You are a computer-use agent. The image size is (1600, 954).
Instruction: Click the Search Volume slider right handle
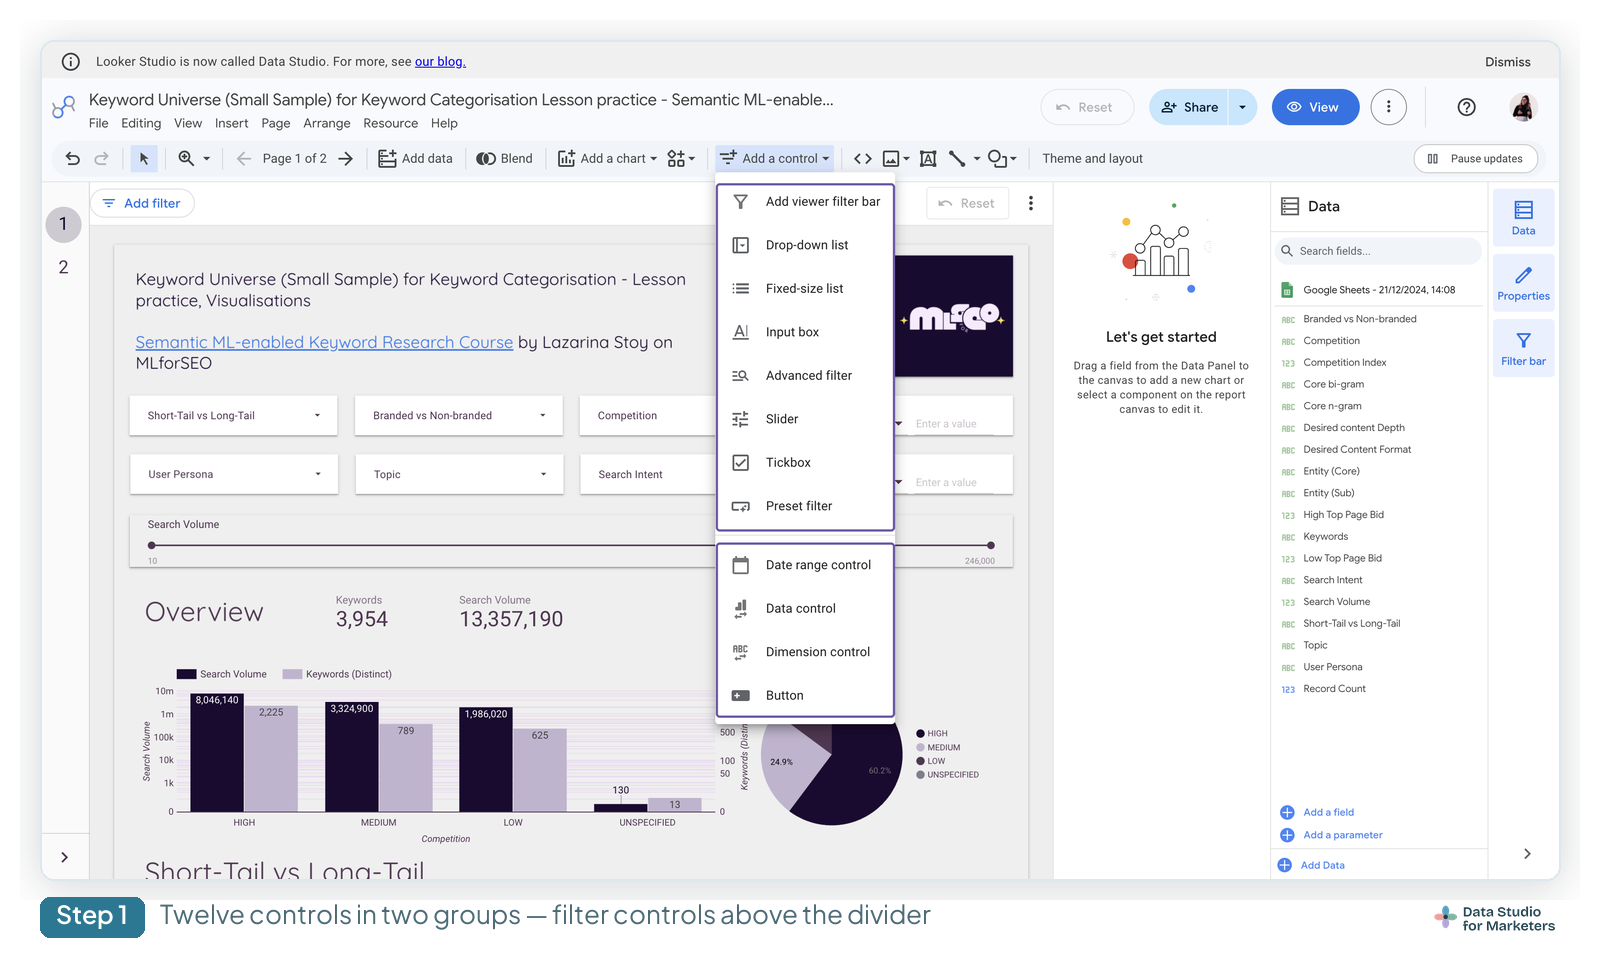(x=991, y=545)
